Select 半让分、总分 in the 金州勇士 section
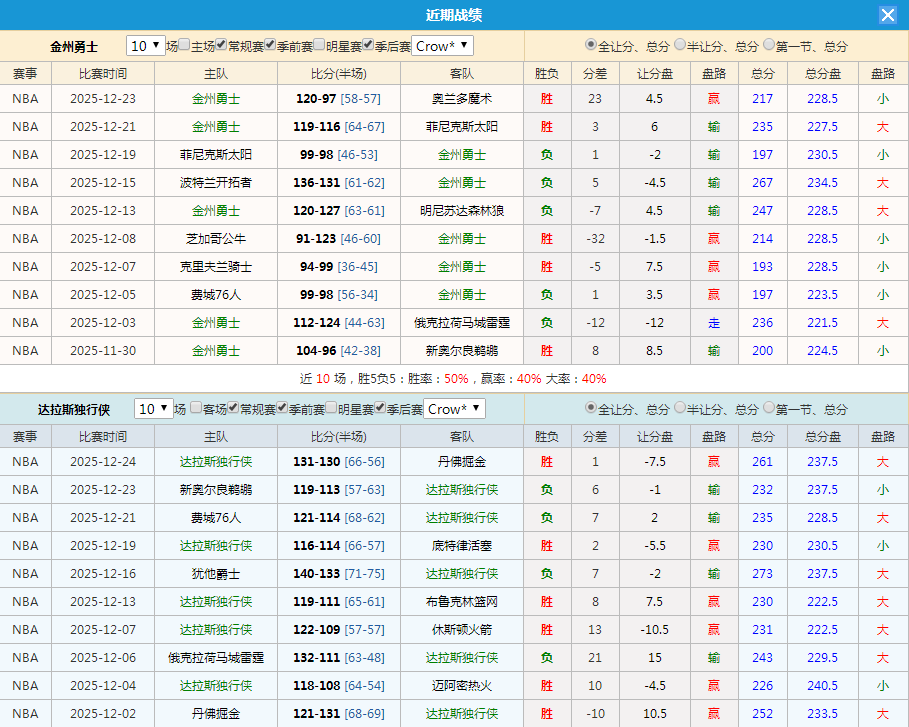The image size is (909, 727). [680, 45]
